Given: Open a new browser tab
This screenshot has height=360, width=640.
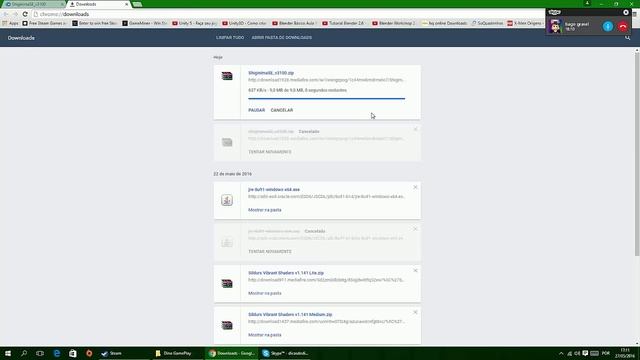Looking at the screenshot, I should click(x=138, y=4).
